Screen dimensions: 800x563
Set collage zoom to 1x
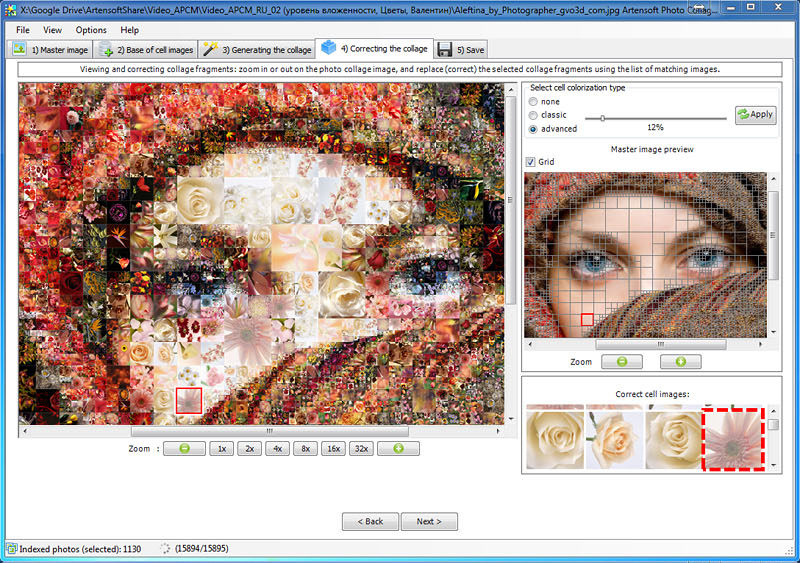(x=222, y=449)
